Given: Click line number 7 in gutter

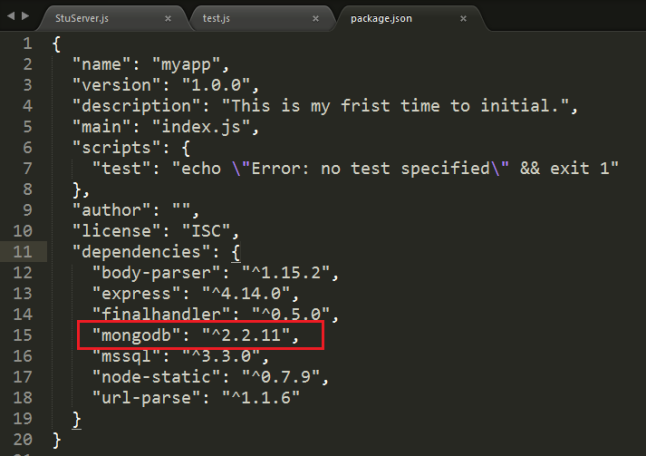Looking at the screenshot, I should [28, 168].
